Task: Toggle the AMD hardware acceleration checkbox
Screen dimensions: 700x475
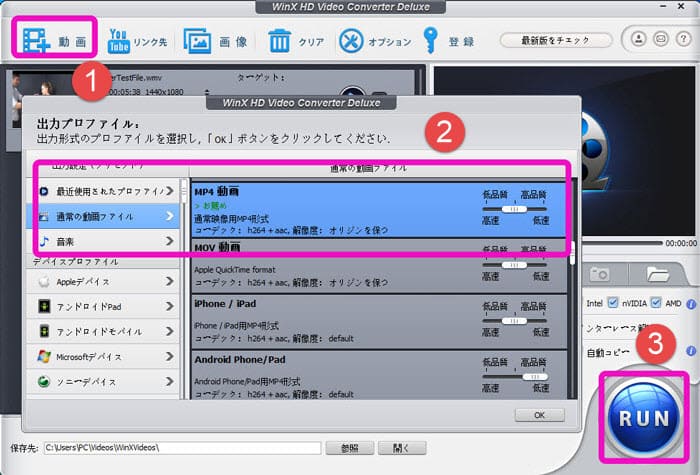Action: pyautogui.click(x=655, y=303)
